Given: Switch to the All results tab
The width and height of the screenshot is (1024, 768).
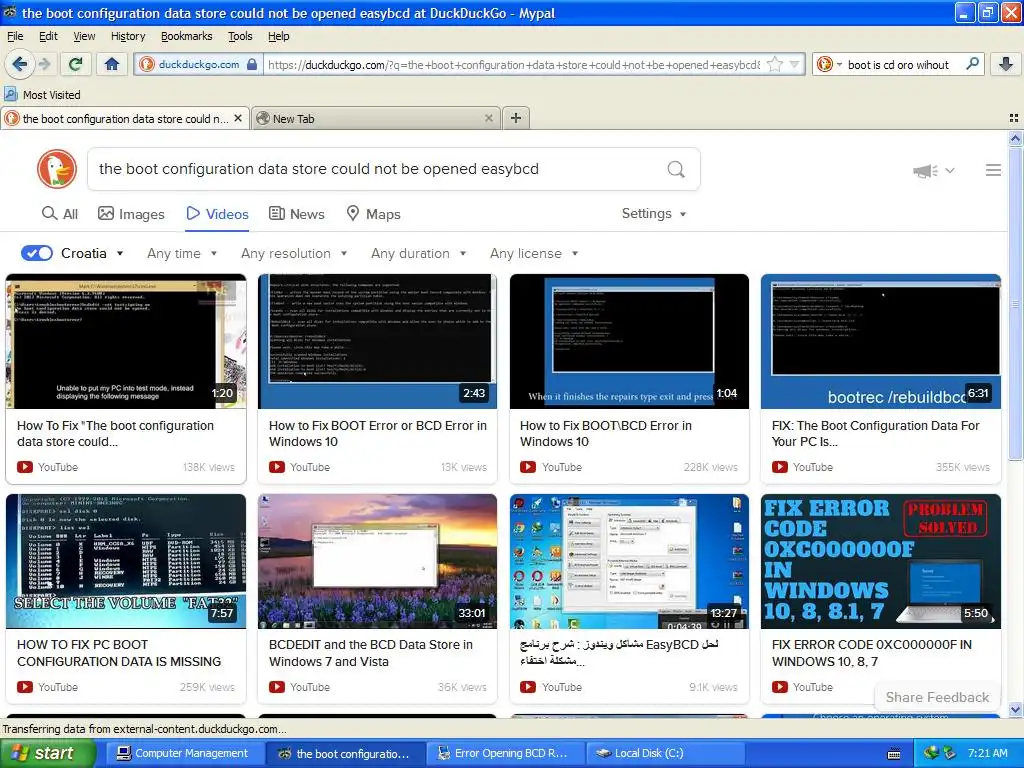Looking at the screenshot, I should [x=59, y=214].
